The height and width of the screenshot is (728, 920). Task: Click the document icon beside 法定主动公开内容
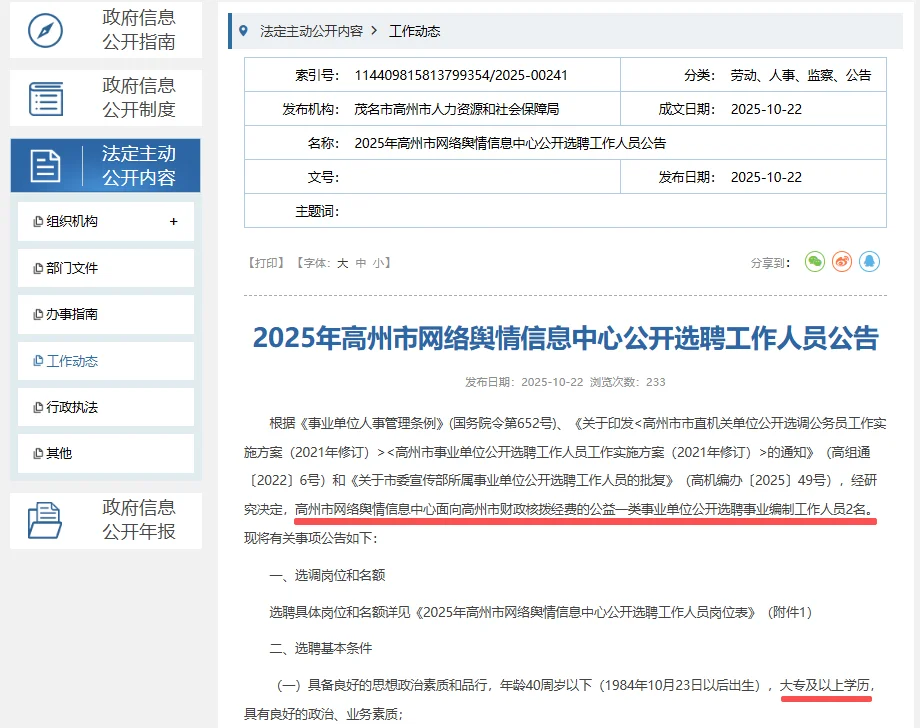pos(46,165)
